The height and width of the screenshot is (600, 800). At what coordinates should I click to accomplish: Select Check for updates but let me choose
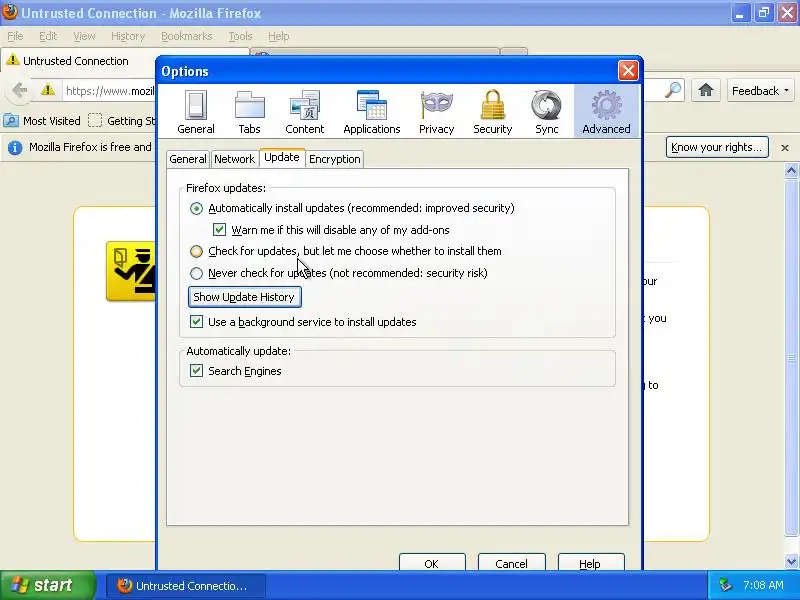pos(196,252)
